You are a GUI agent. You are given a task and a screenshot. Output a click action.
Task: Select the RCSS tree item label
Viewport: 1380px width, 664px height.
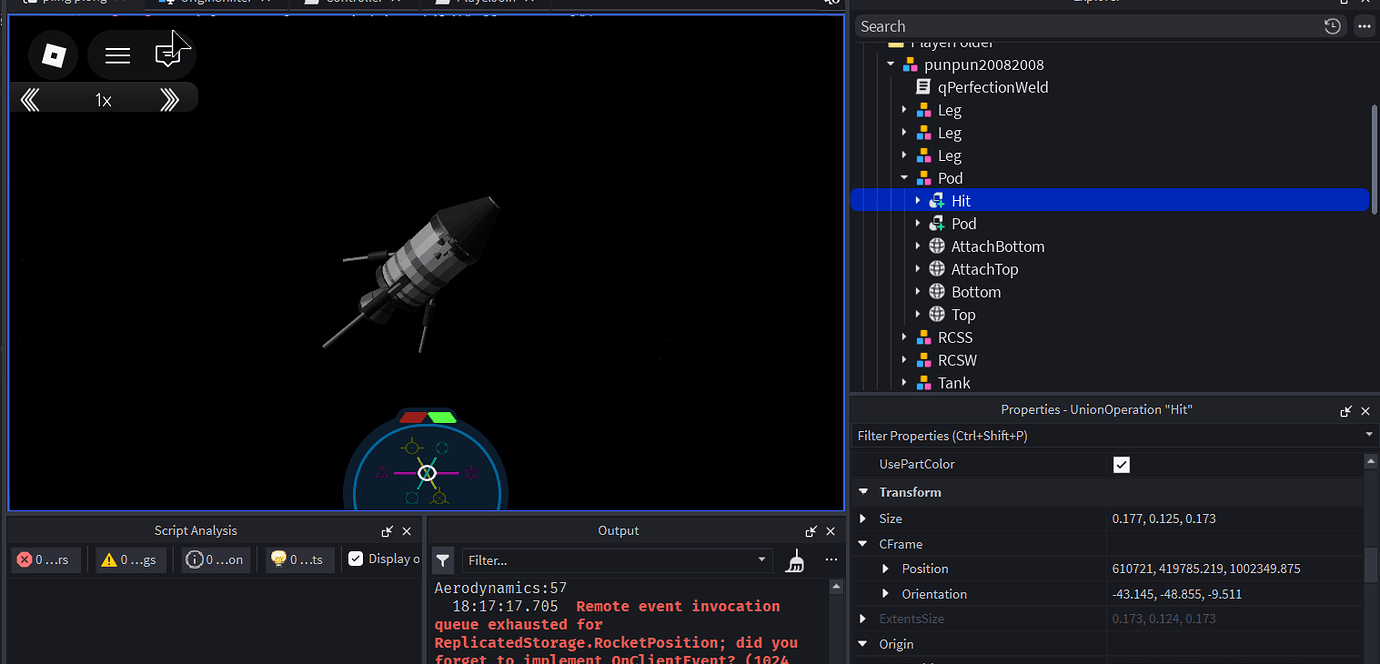(x=955, y=337)
